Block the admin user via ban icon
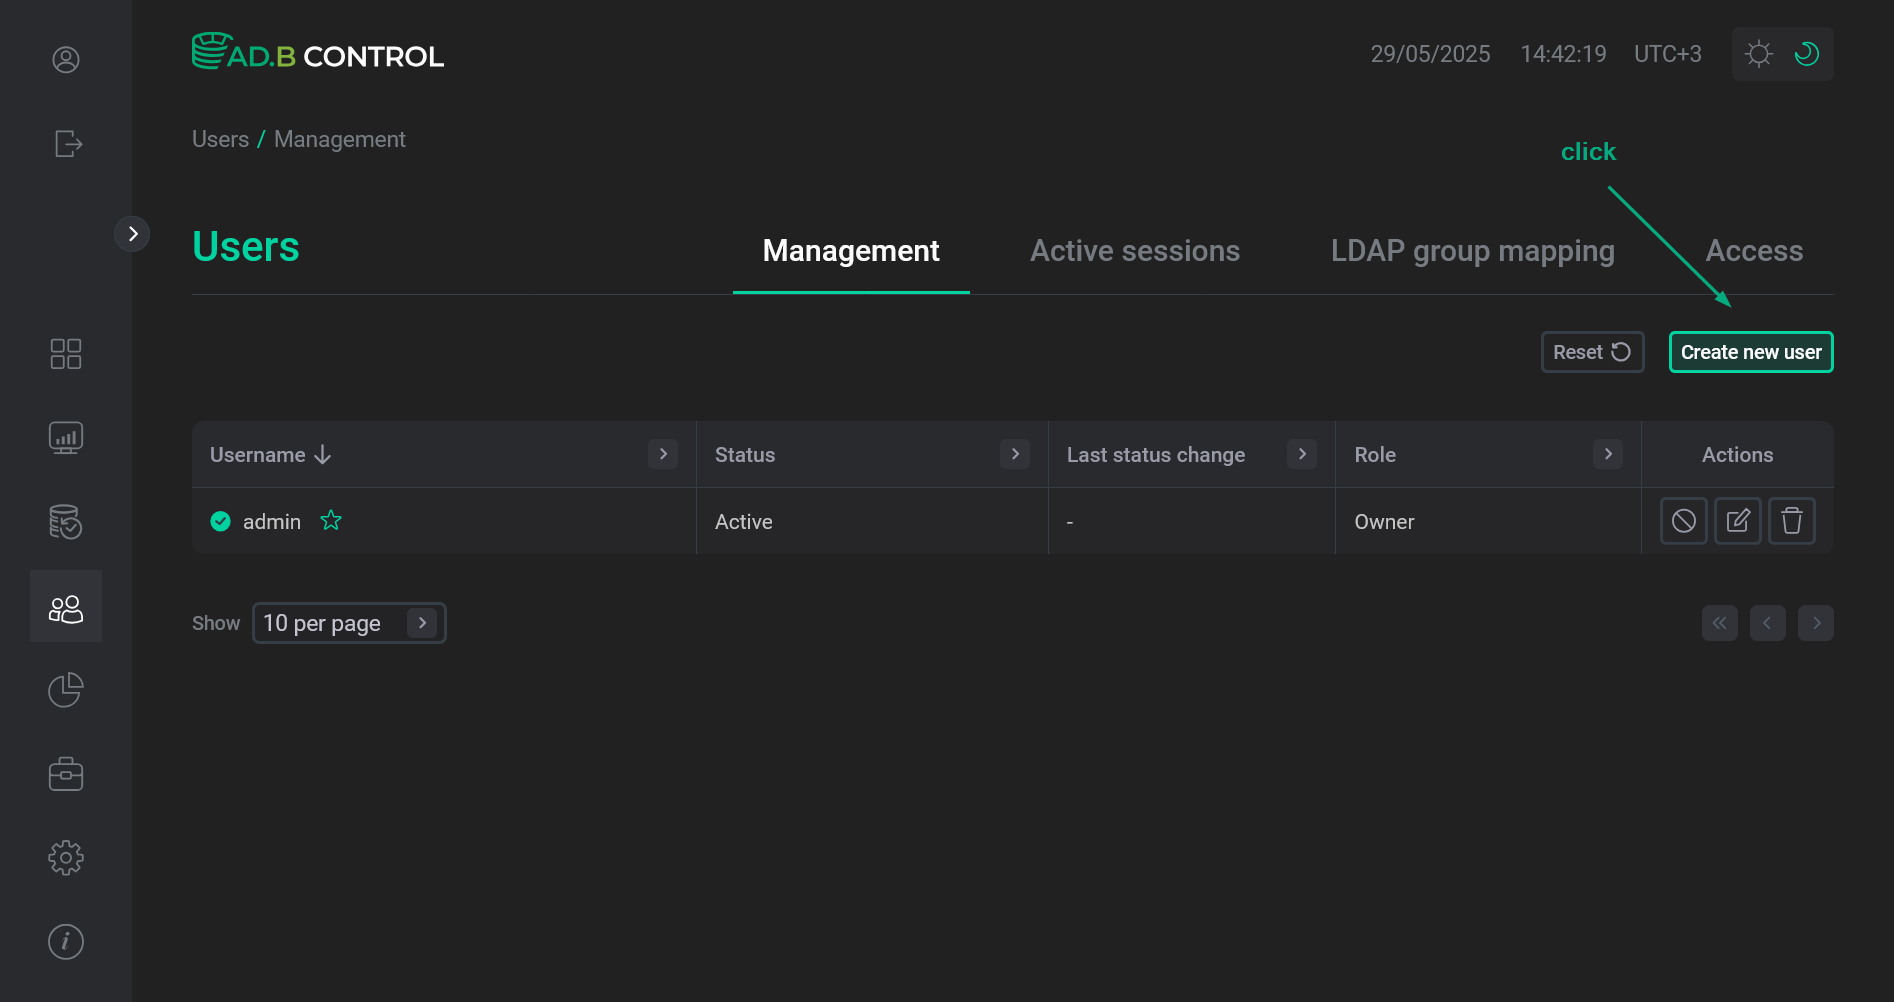Screen dimensions: 1894x1002 coord(1684,521)
